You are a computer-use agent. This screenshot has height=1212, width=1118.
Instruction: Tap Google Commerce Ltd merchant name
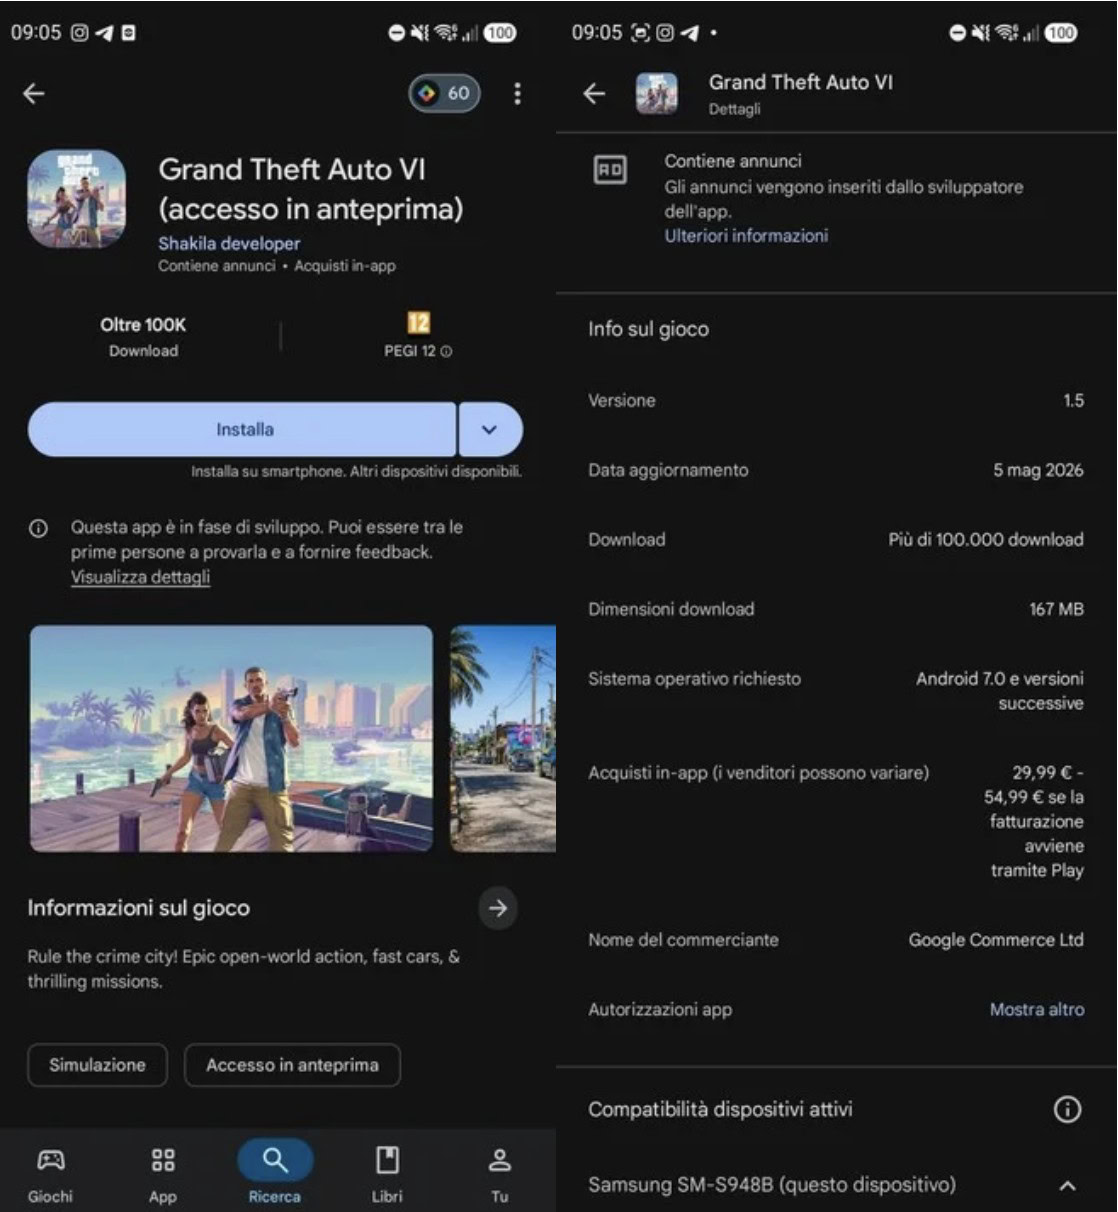coord(996,940)
